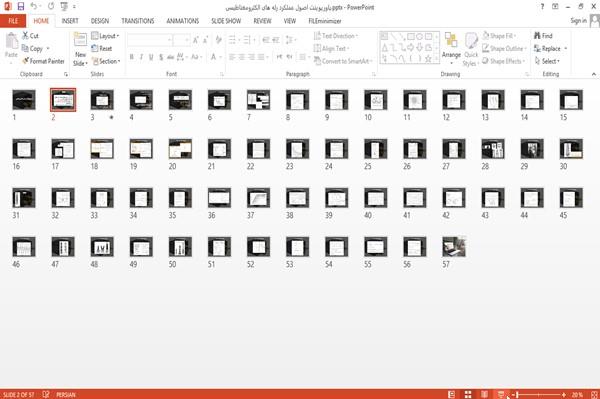Click the Save icon in quick access toolbar
This screenshot has height=399, width=600.
(x=20, y=6)
